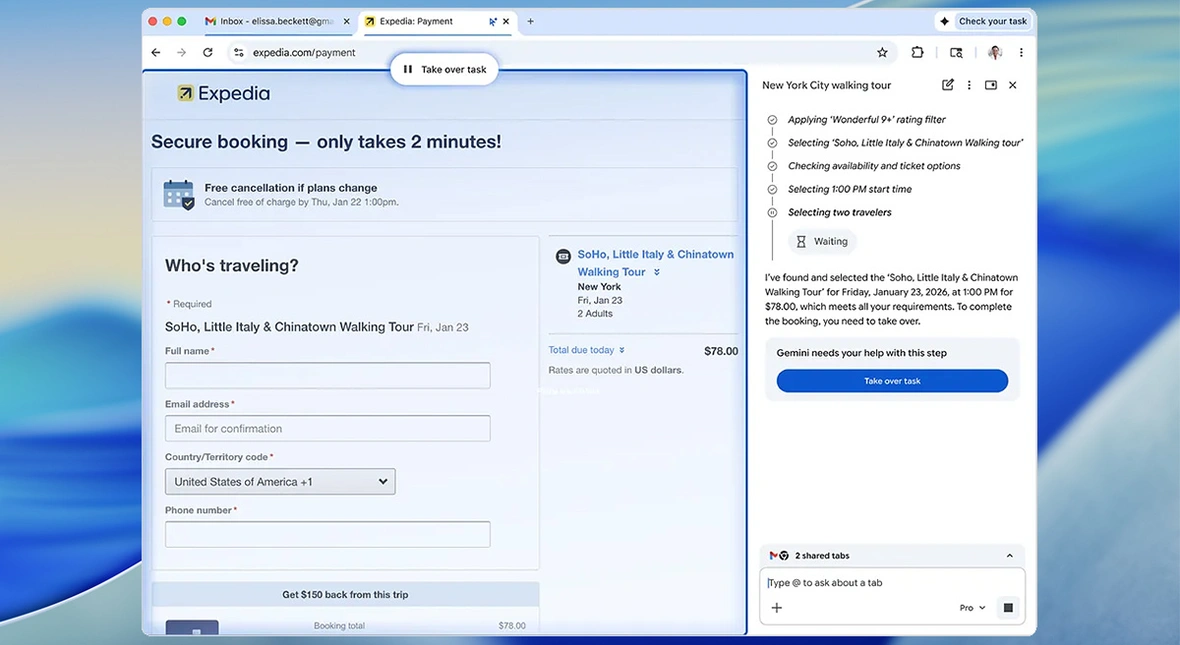
Task: Collapse the 2 shared tabs section
Action: point(1009,556)
